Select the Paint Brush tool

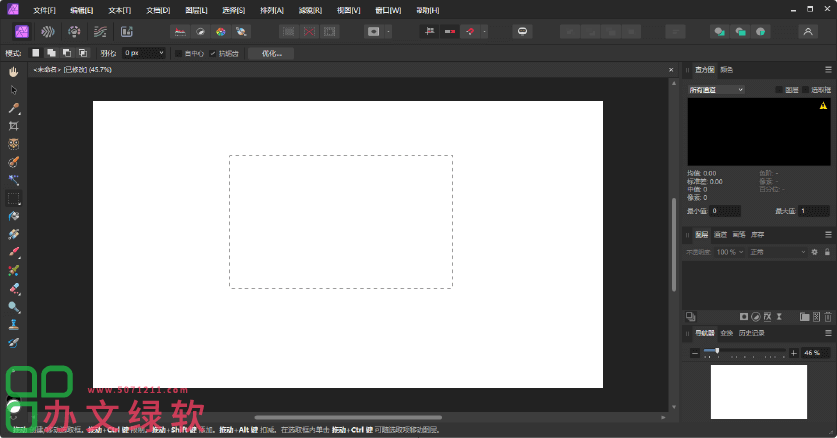[14, 252]
